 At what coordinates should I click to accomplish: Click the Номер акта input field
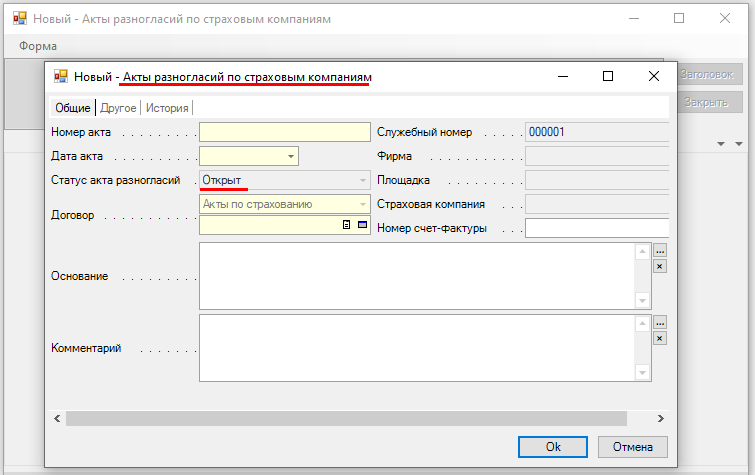tap(284, 132)
